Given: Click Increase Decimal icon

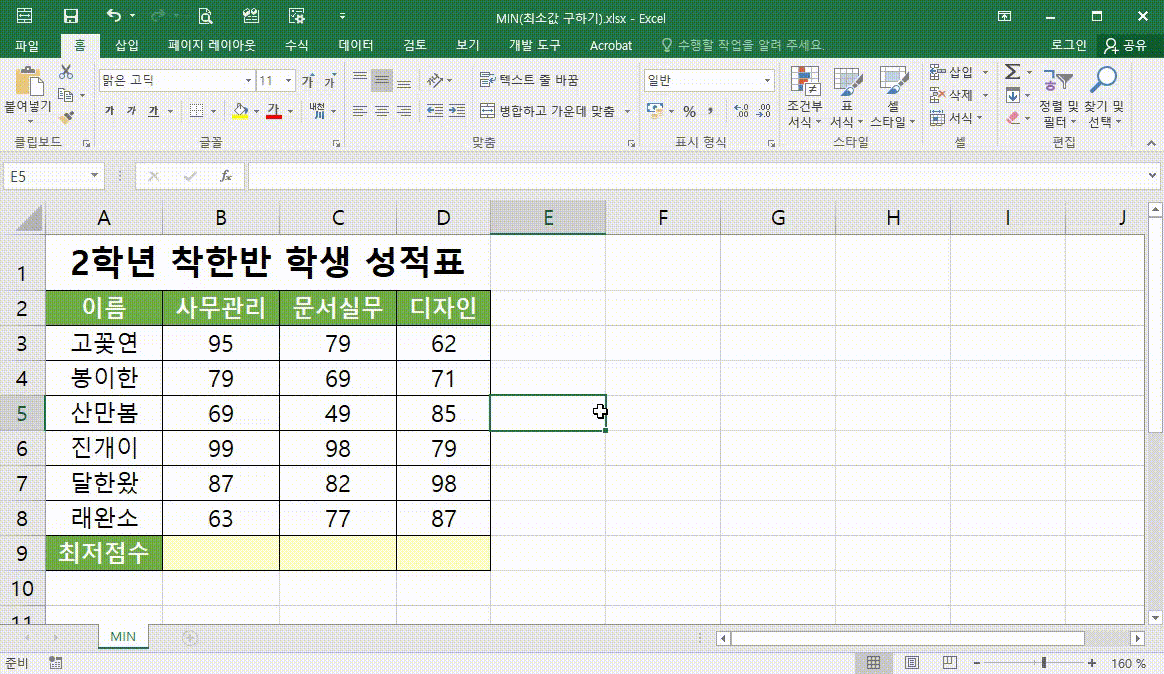Looking at the screenshot, I should point(741,111).
